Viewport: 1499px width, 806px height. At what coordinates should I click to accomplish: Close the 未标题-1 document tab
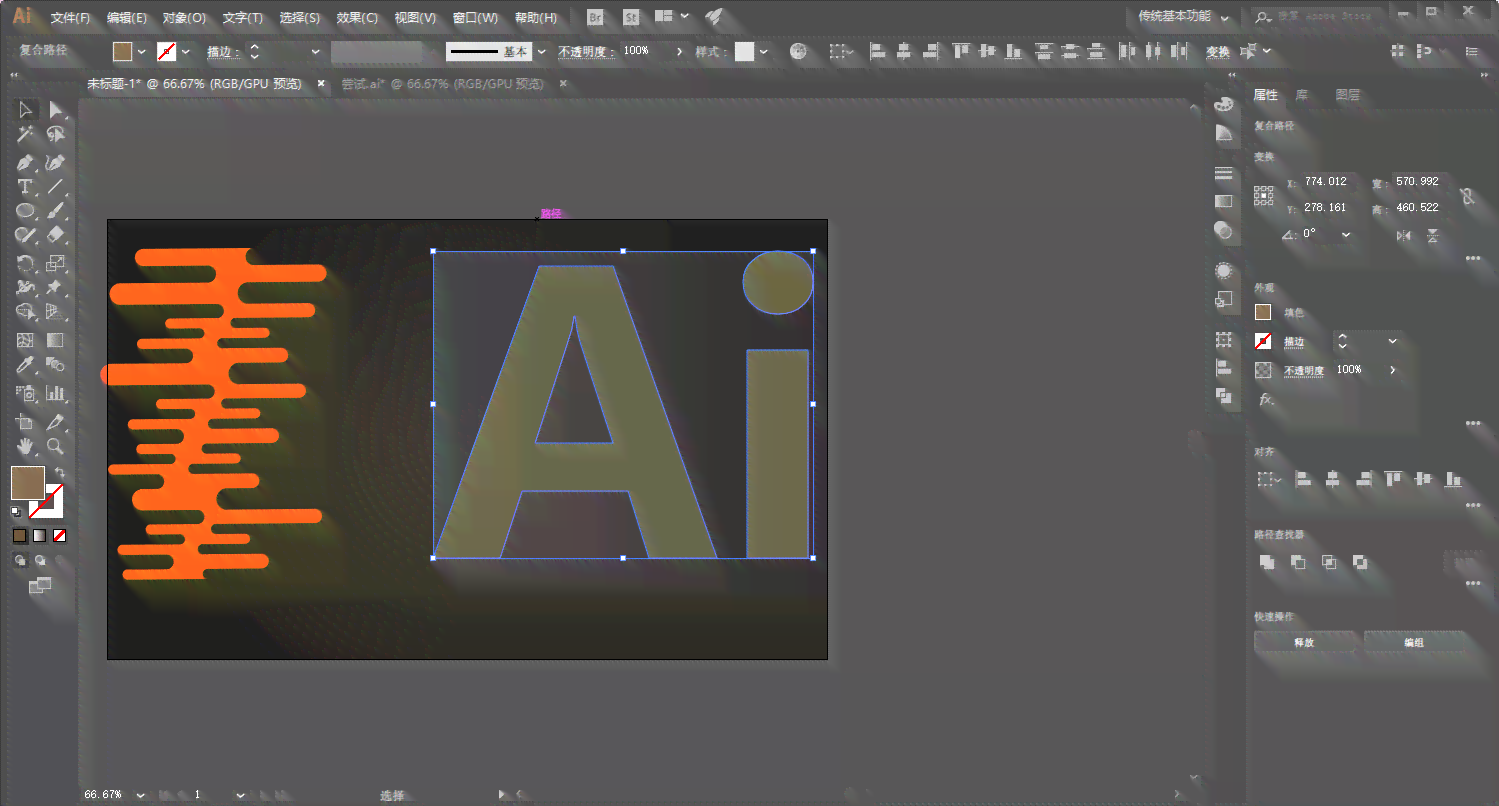tap(321, 84)
